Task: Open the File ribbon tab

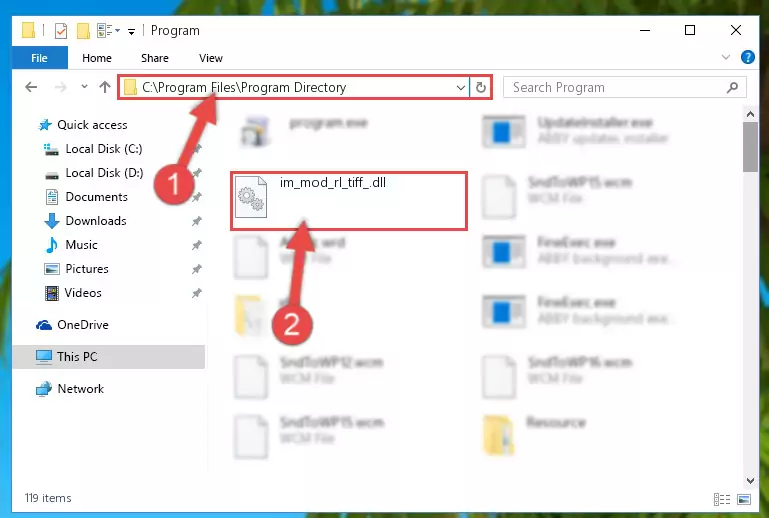Action: (39, 58)
